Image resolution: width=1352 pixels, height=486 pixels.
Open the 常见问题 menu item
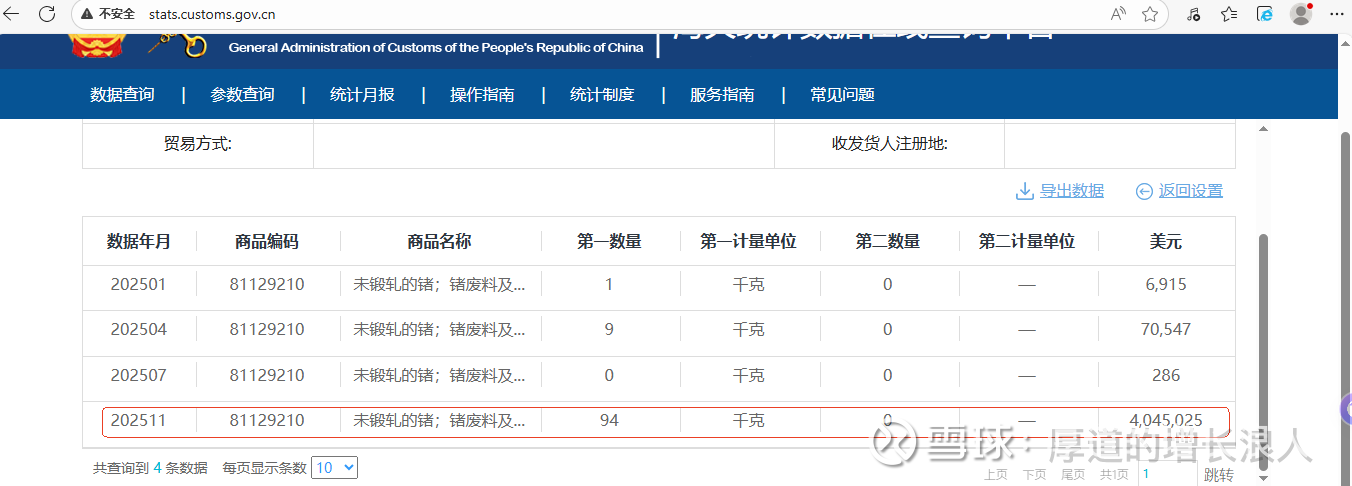pyautogui.click(x=842, y=95)
